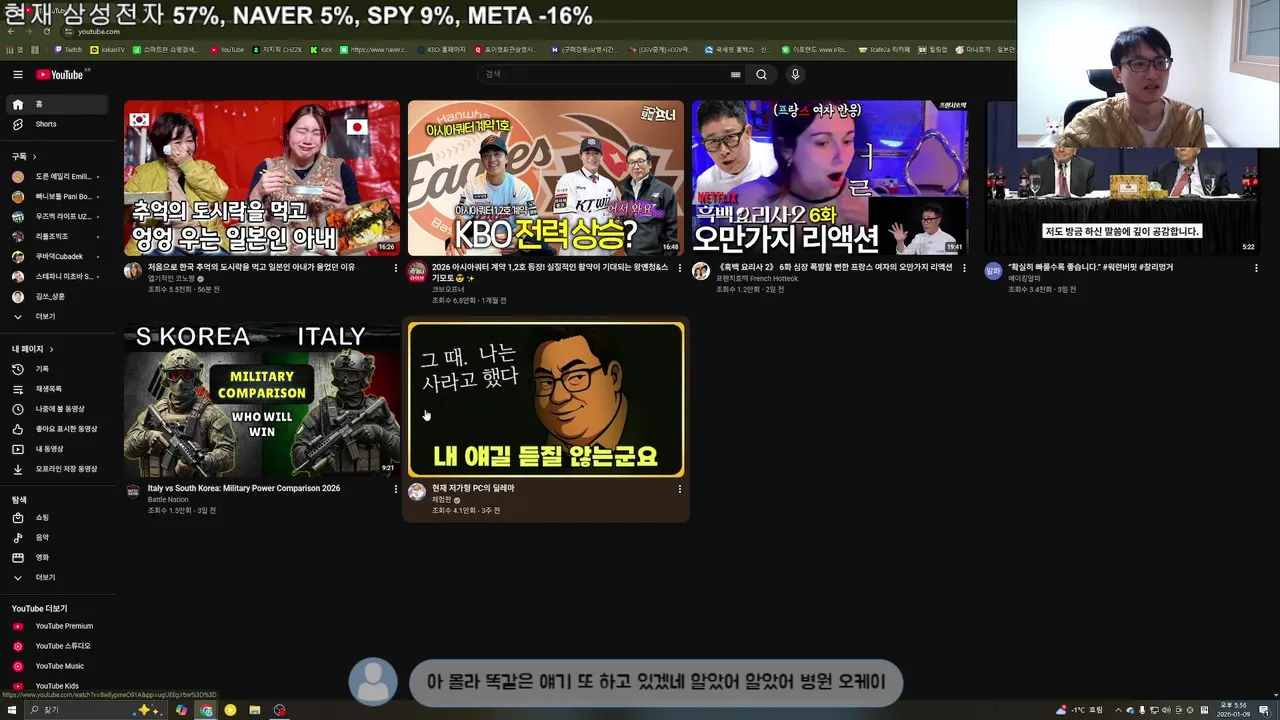Open 좋아요 표시한 동영상 list

(58, 429)
